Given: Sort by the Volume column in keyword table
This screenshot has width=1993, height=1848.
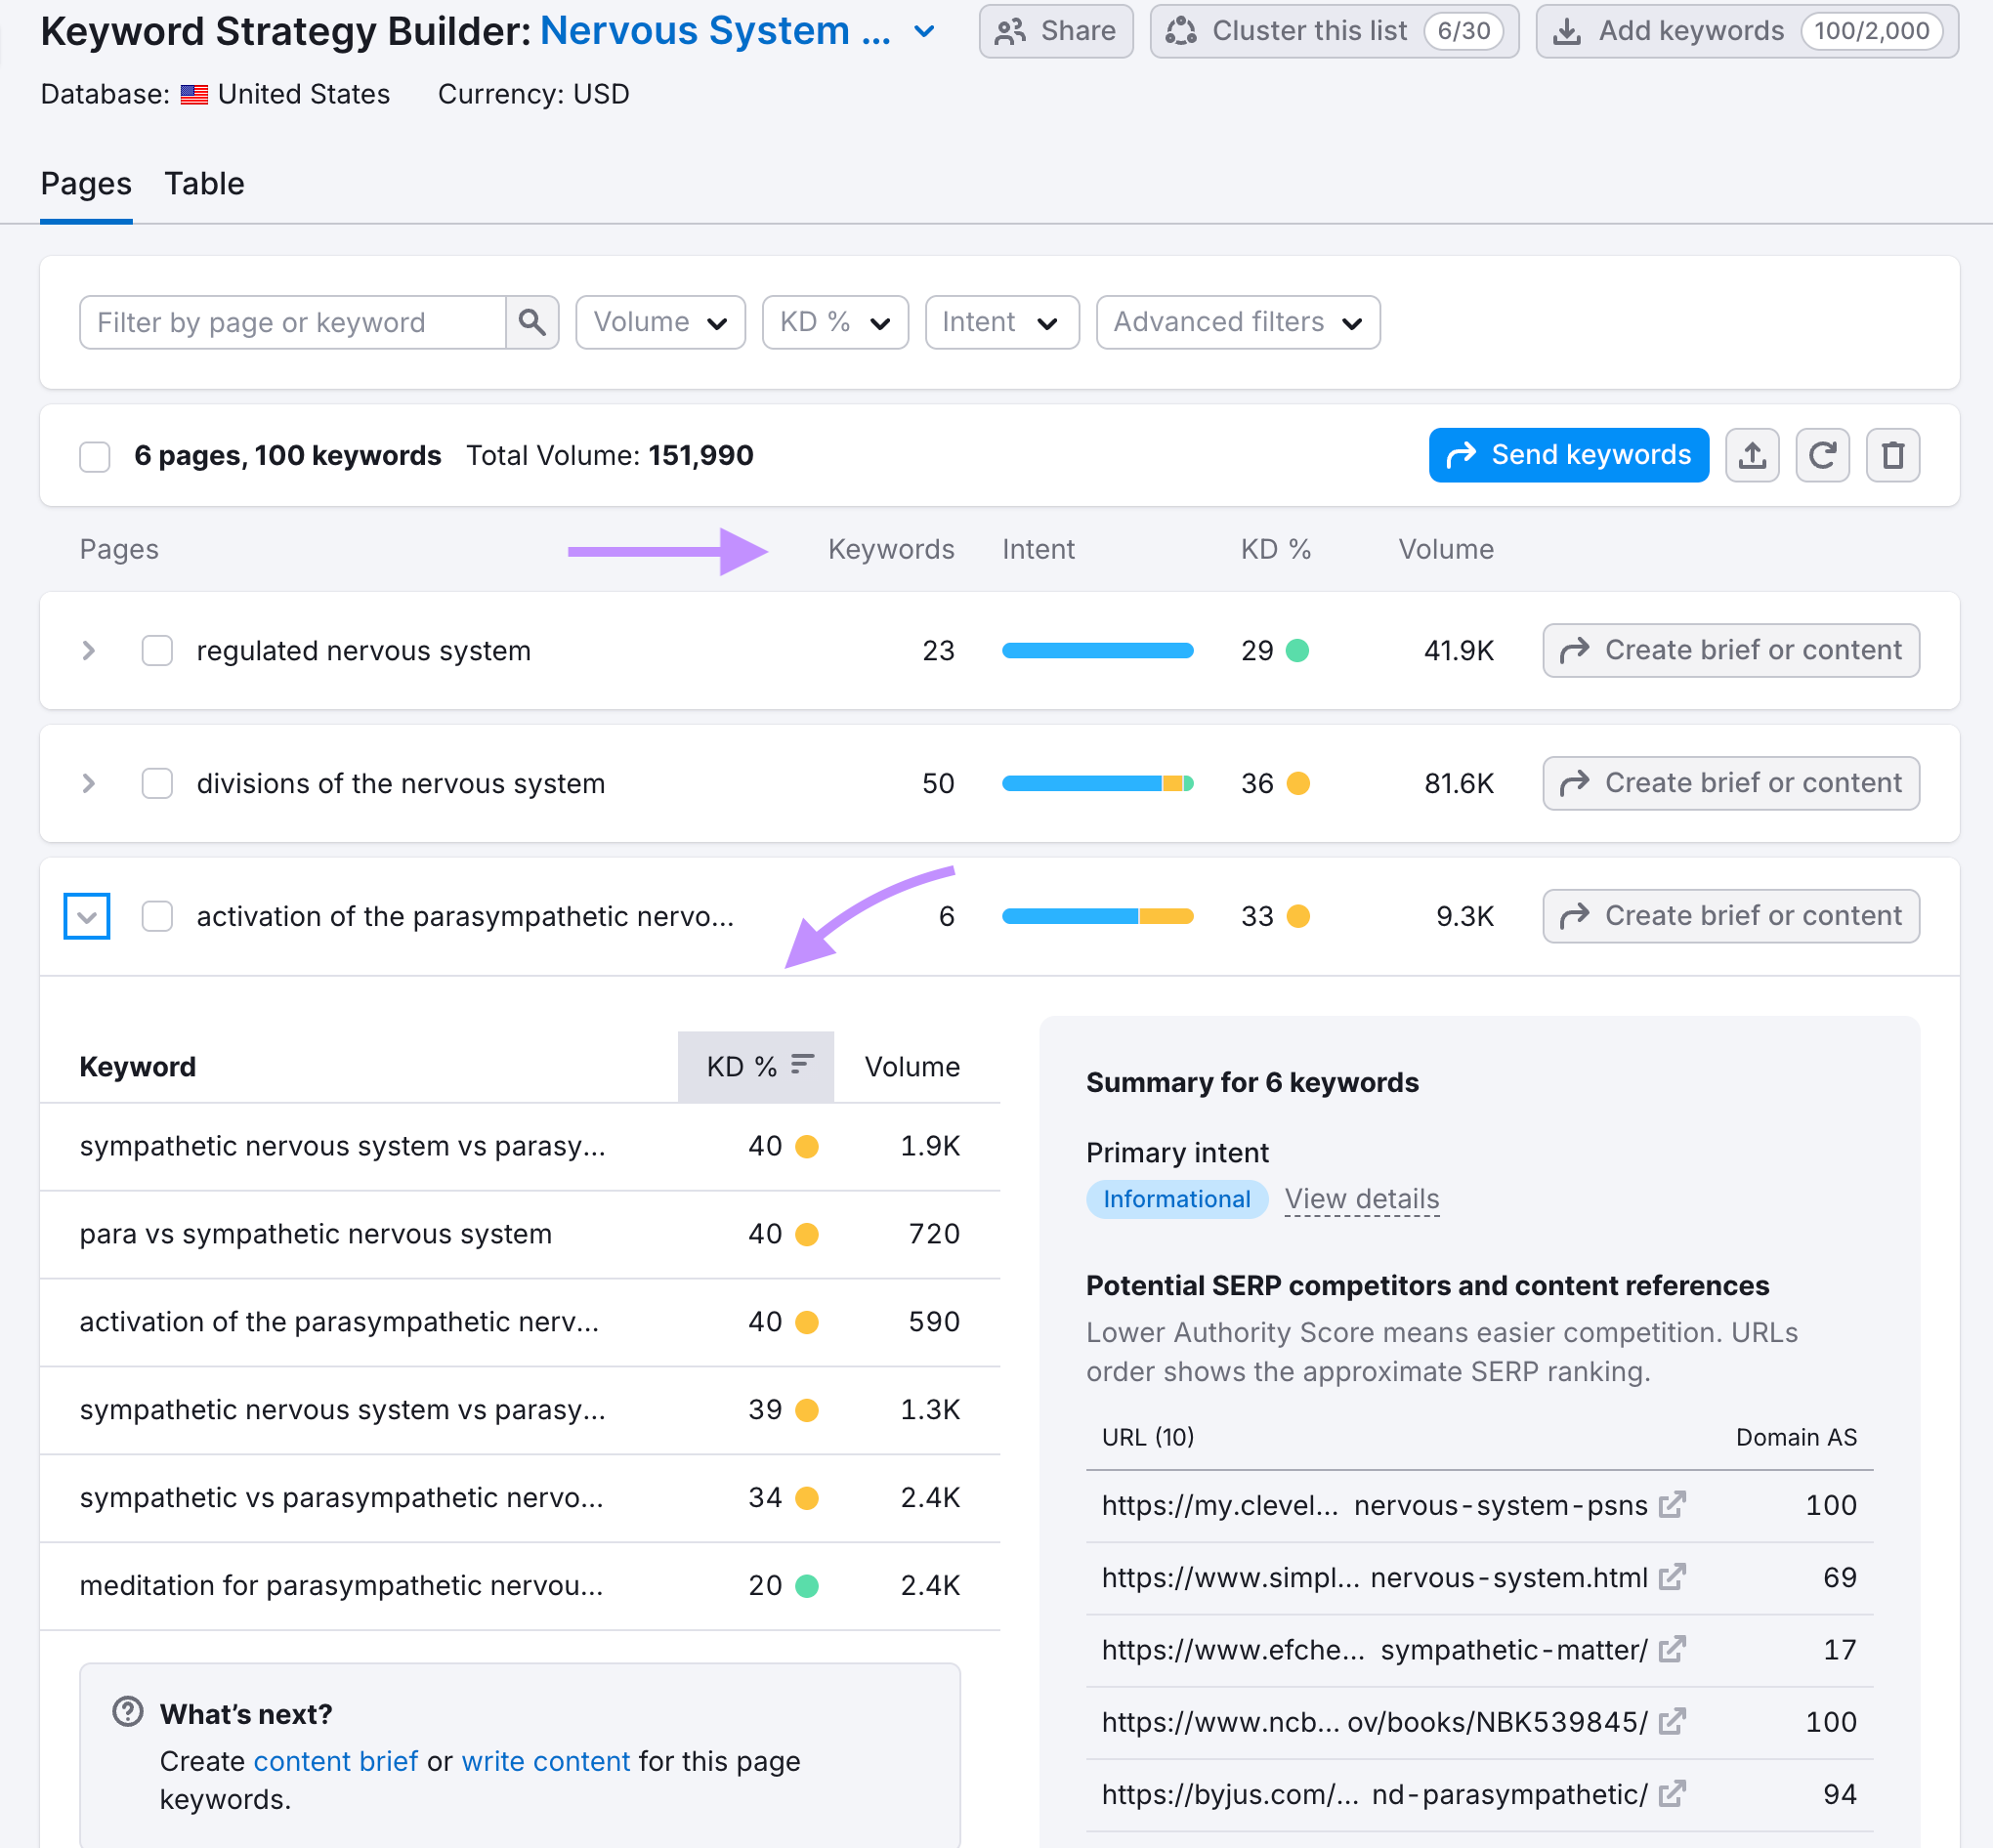Looking at the screenshot, I should [912, 1066].
